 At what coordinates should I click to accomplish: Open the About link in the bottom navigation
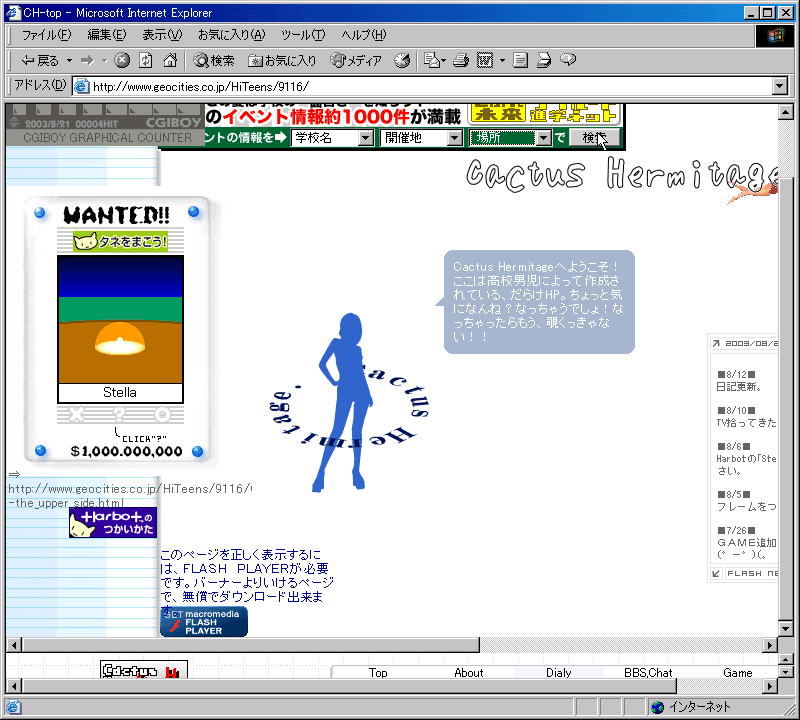[468, 673]
